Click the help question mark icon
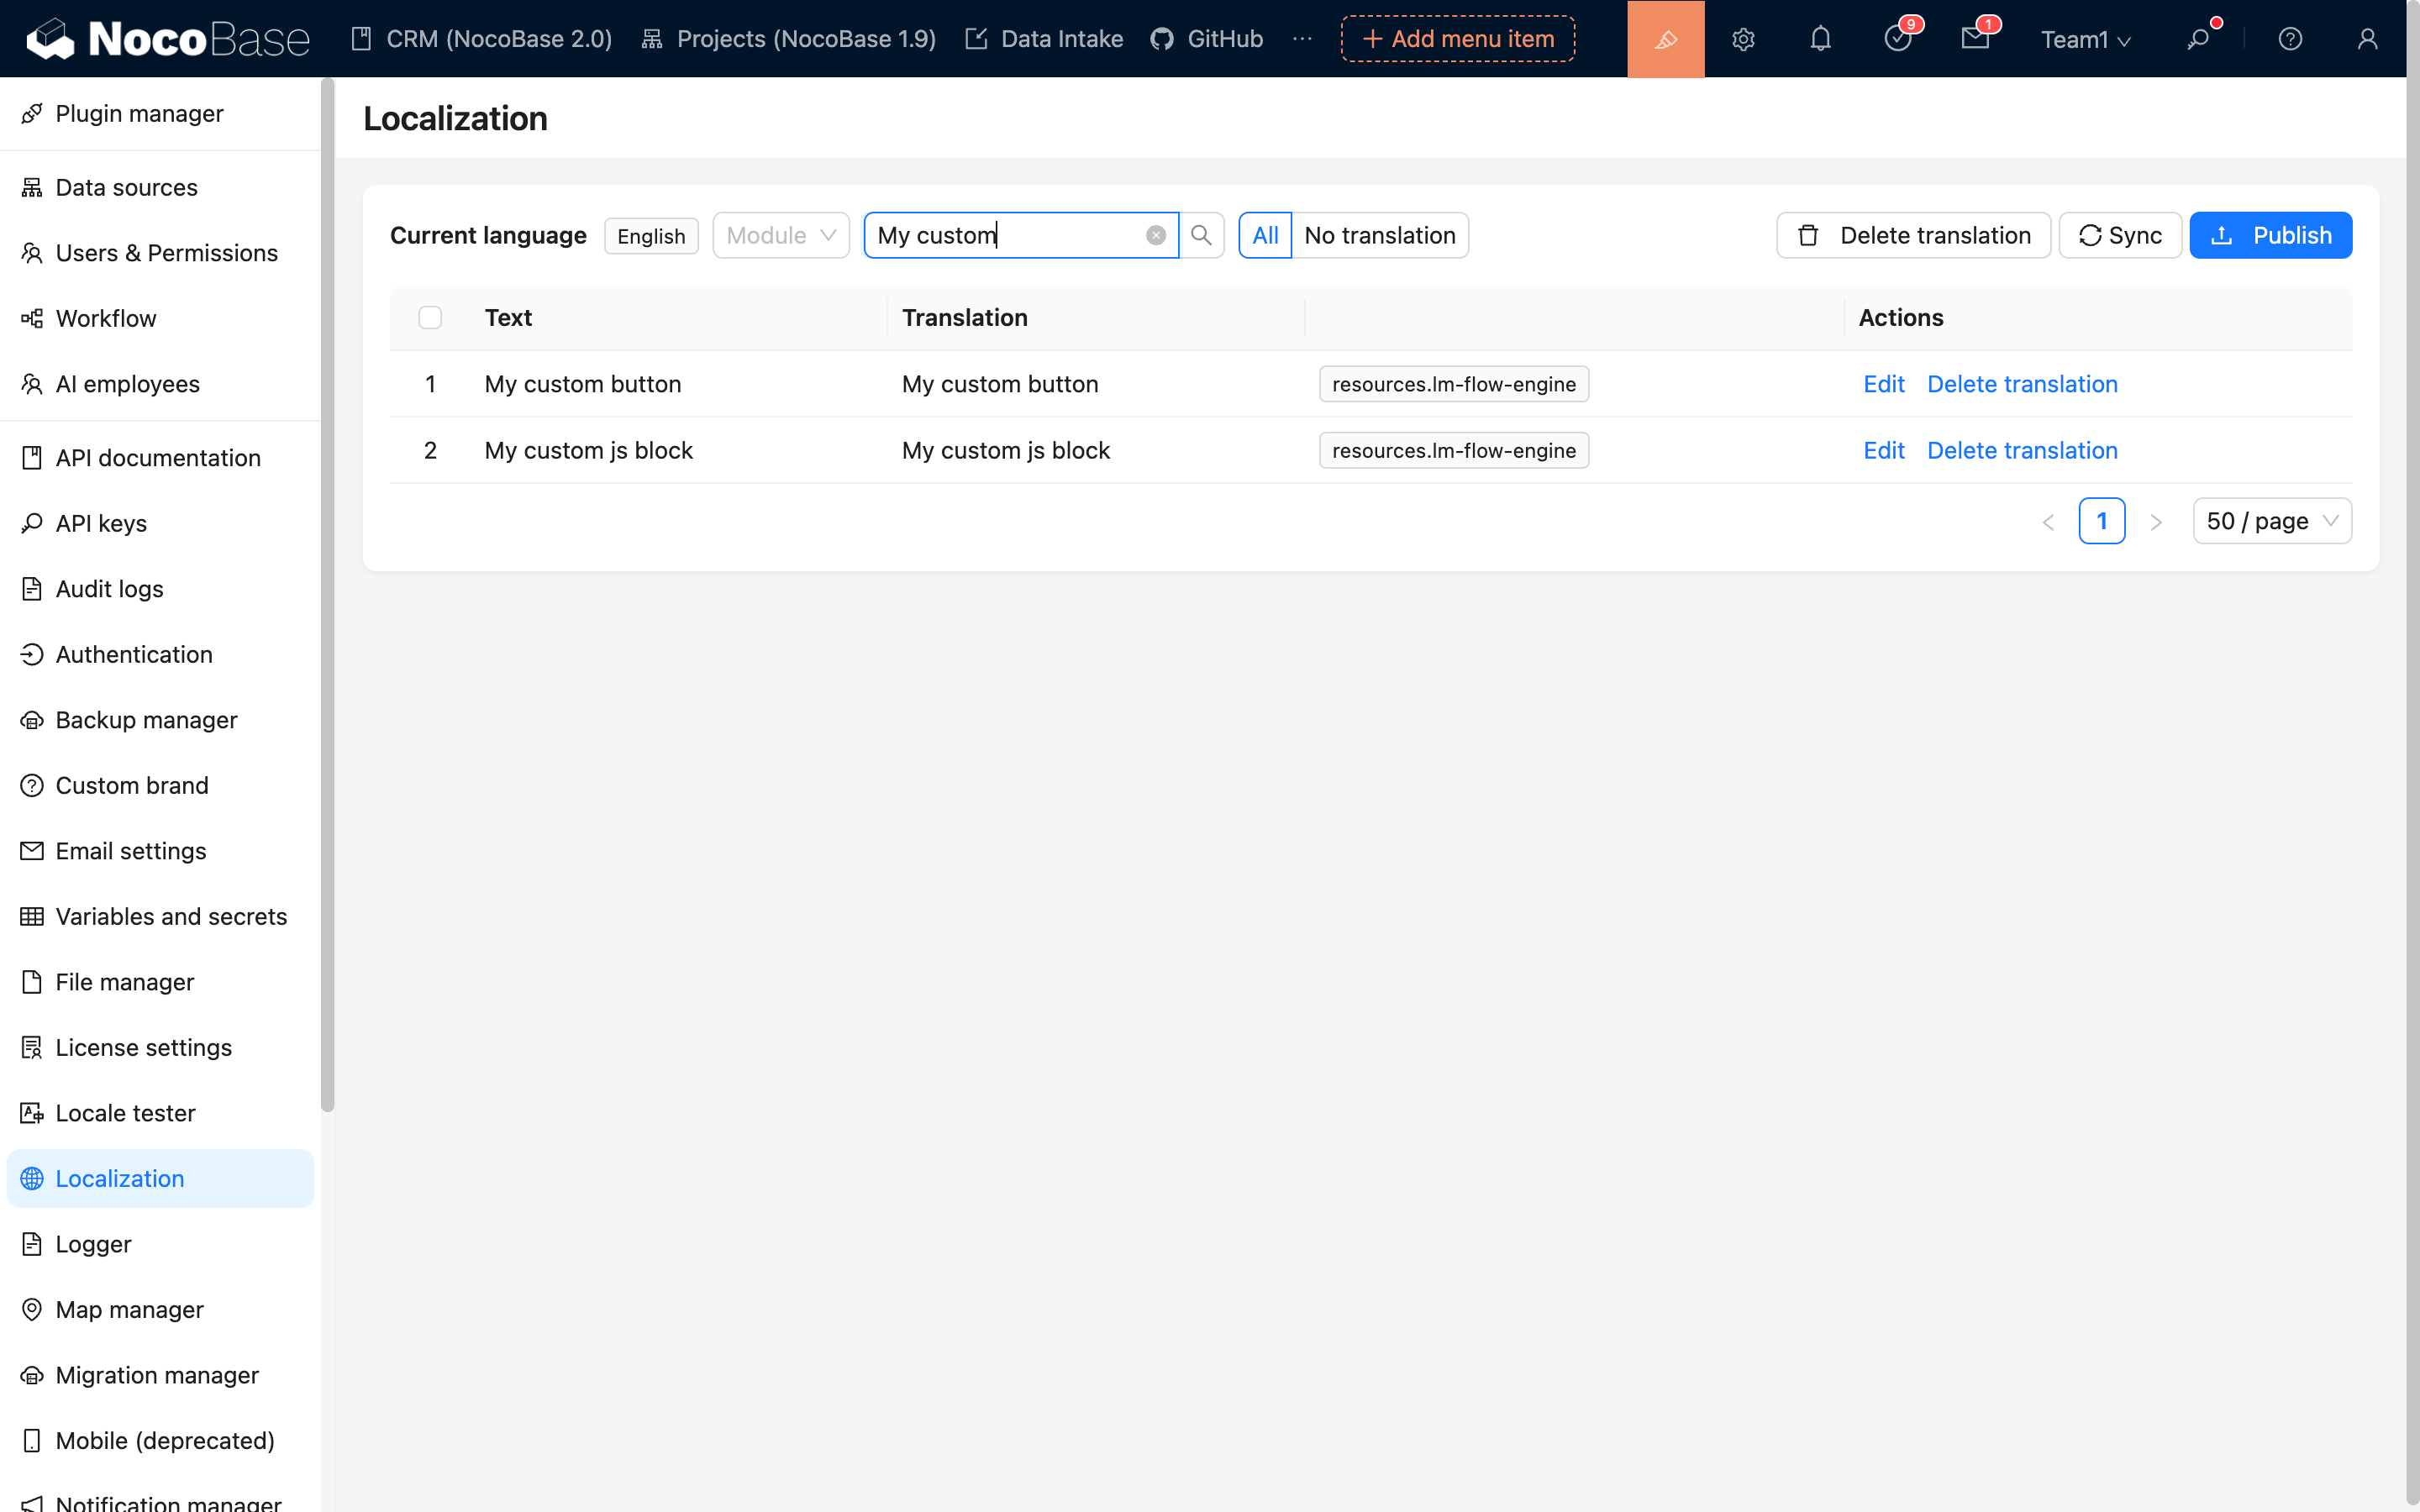Viewport: 2420px width, 1512px height. click(x=2289, y=39)
